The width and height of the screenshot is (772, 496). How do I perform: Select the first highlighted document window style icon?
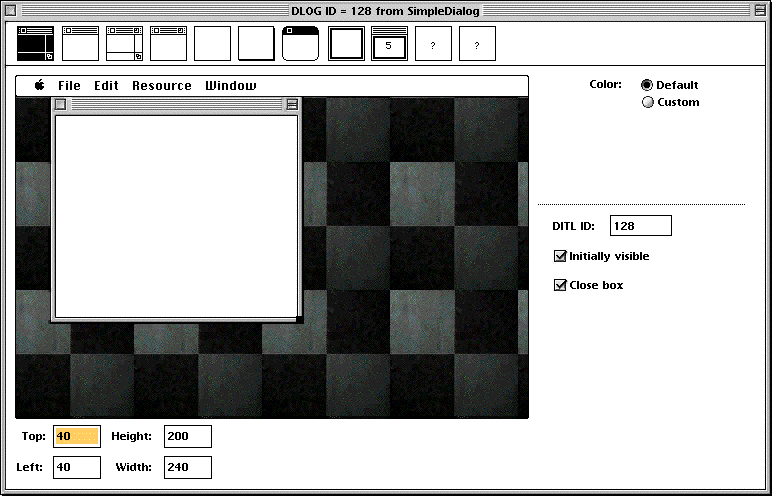click(x=36, y=44)
